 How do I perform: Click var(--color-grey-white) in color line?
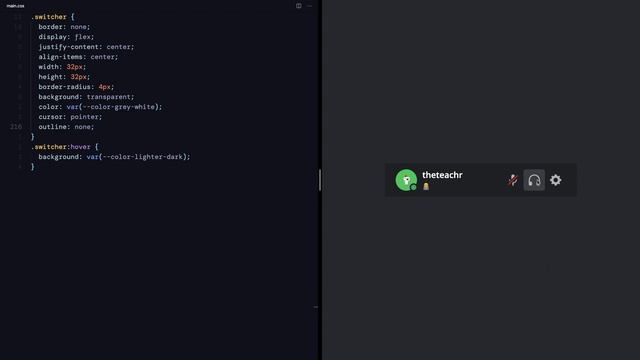pyautogui.click(x=113, y=107)
